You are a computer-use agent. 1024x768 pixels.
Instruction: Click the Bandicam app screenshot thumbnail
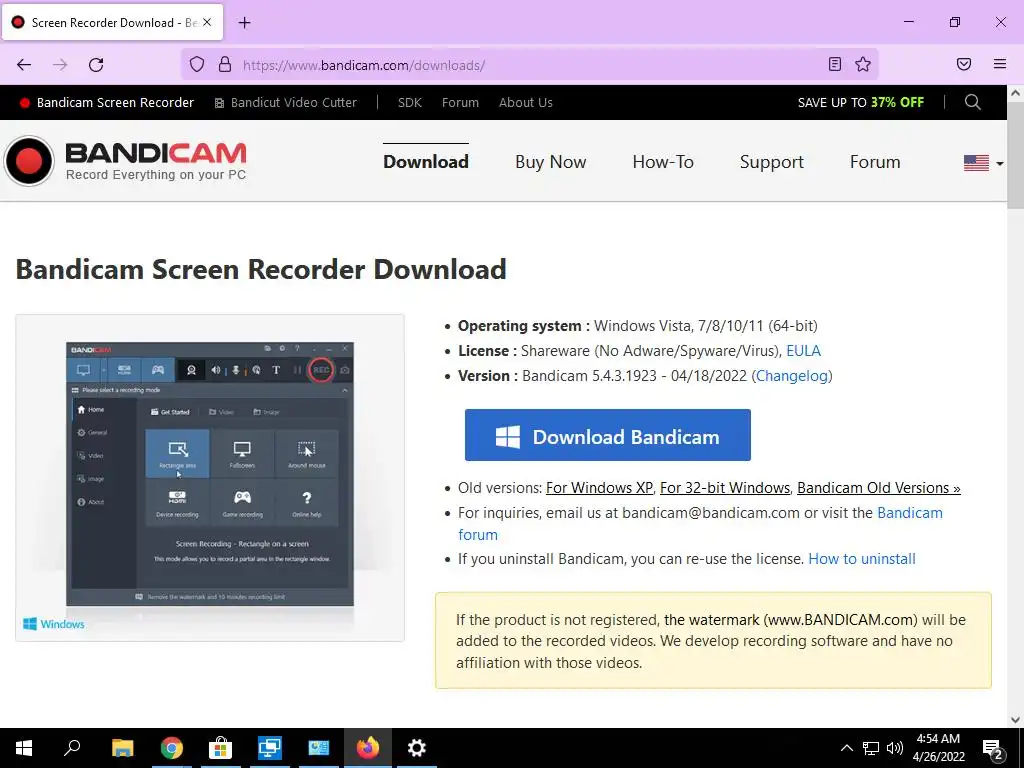tap(210, 475)
